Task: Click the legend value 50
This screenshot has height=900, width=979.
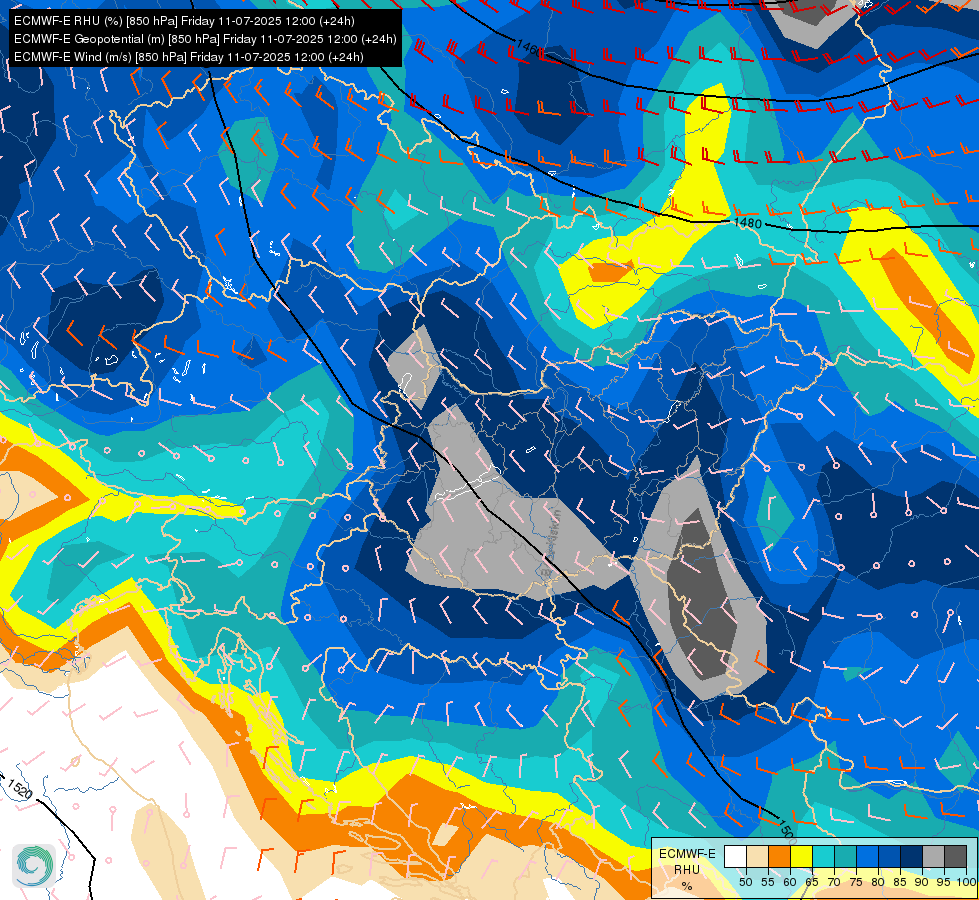Action: click(745, 882)
